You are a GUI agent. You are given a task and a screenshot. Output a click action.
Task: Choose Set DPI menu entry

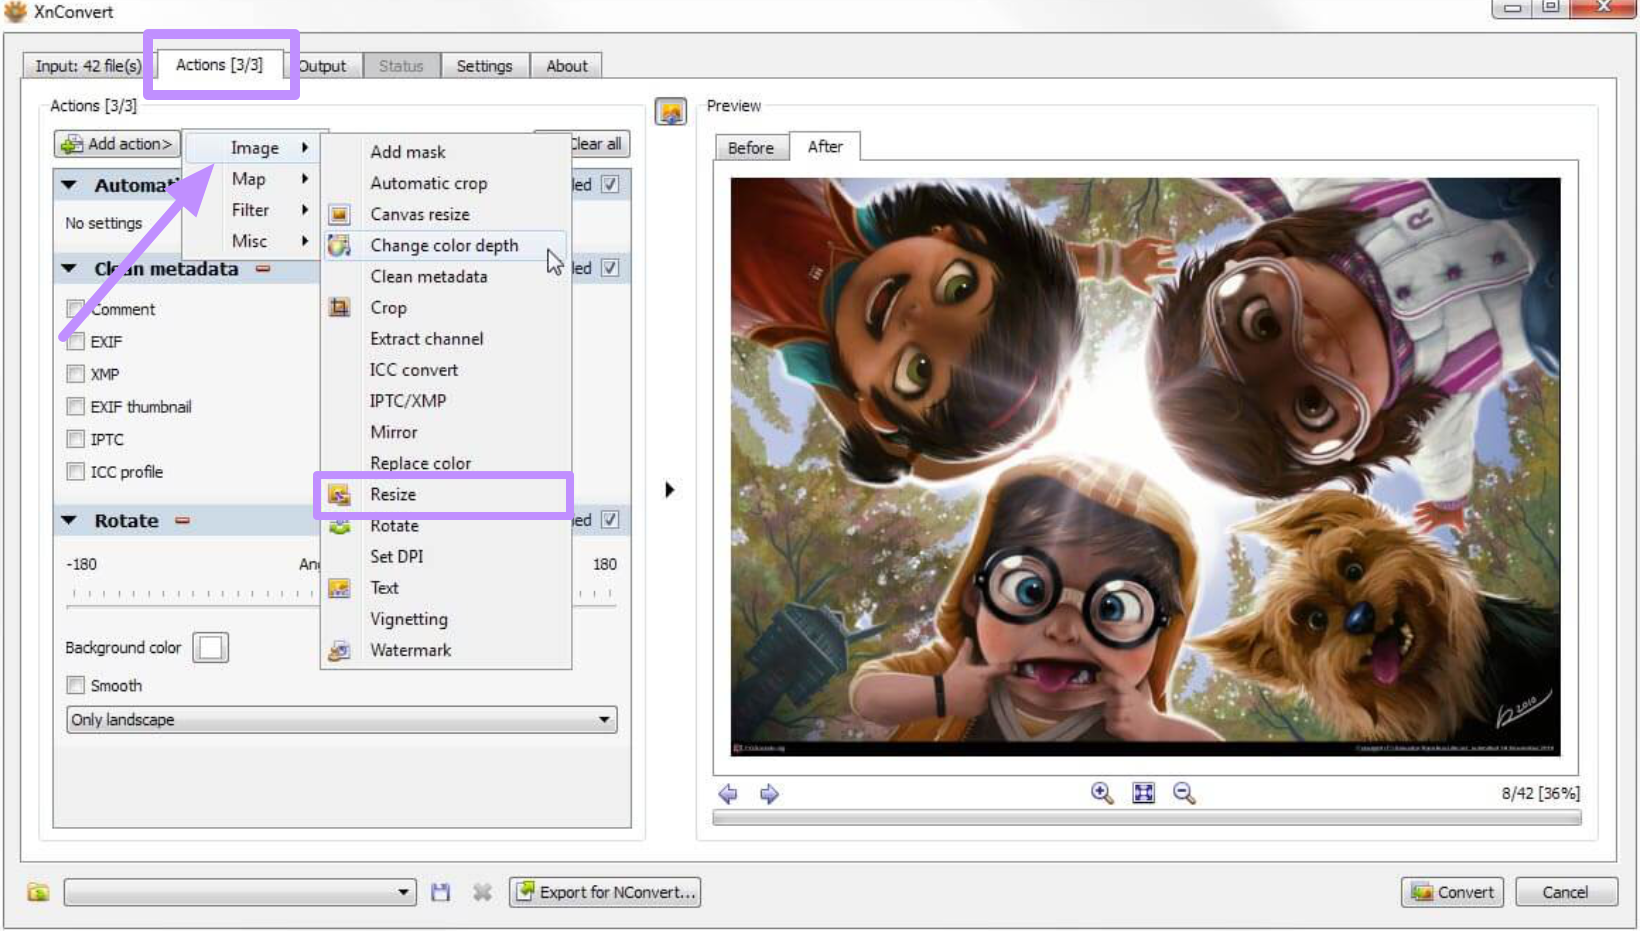[x=445, y=557]
